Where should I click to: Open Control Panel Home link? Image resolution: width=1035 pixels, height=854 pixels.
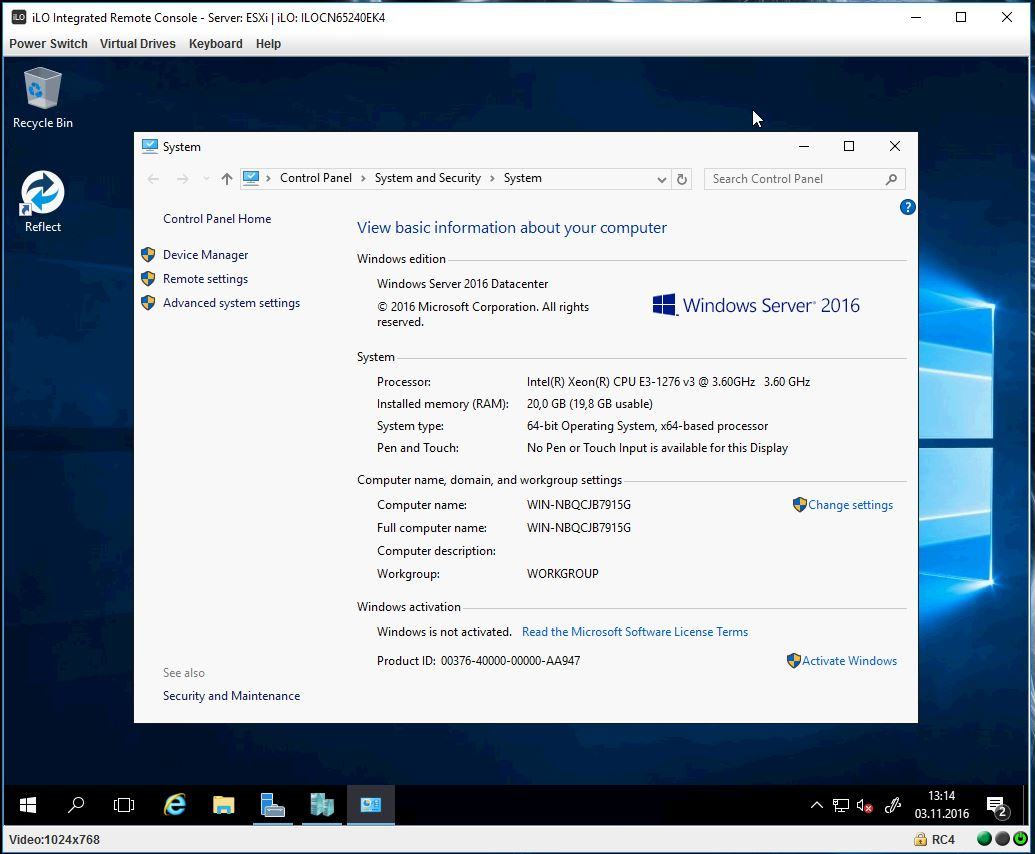pyautogui.click(x=217, y=218)
